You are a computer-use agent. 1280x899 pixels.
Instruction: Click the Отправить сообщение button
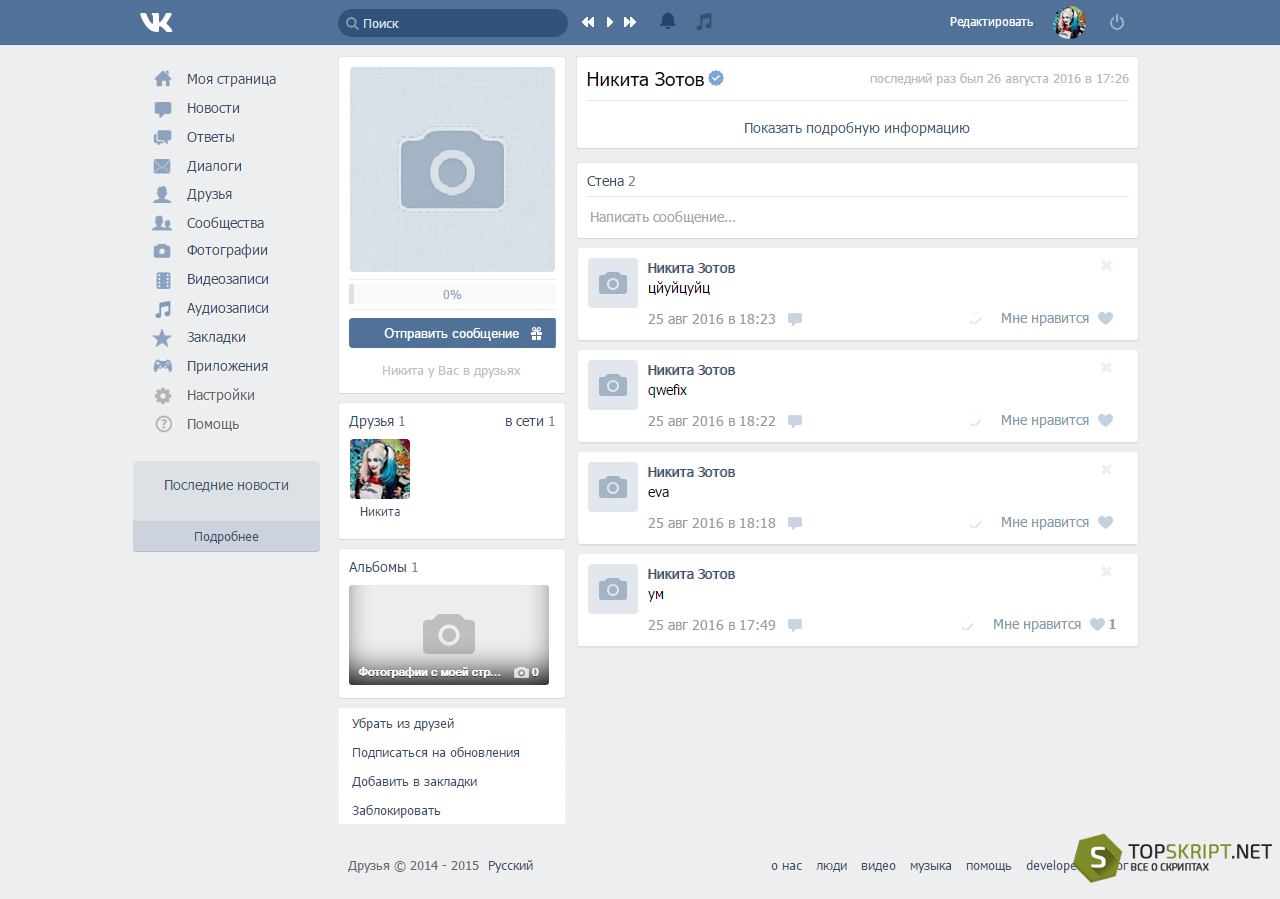coord(452,333)
